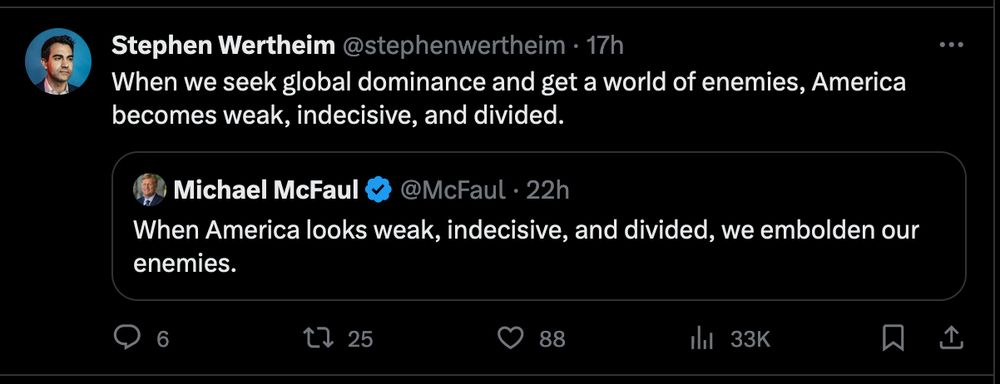
Task: Click Michael McFaul's blue verified badge
Action: [x=378, y=189]
